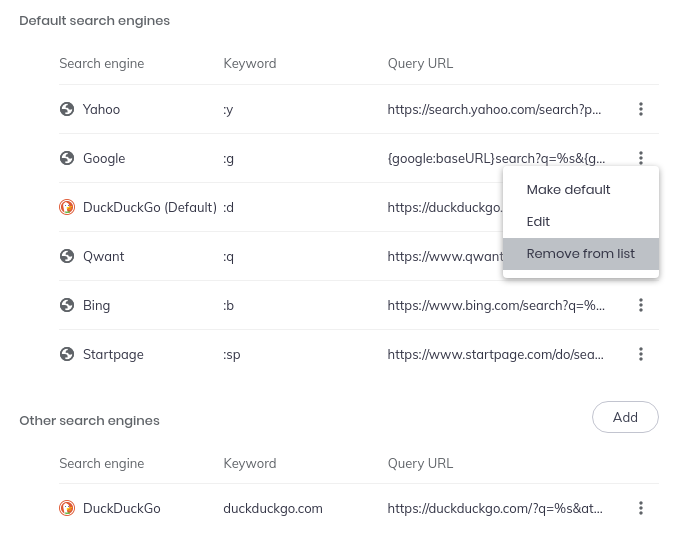Image resolution: width=678 pixels, height=545 pixels.
Task: Click the Add button for other search engines
Action: click(625, 417)
